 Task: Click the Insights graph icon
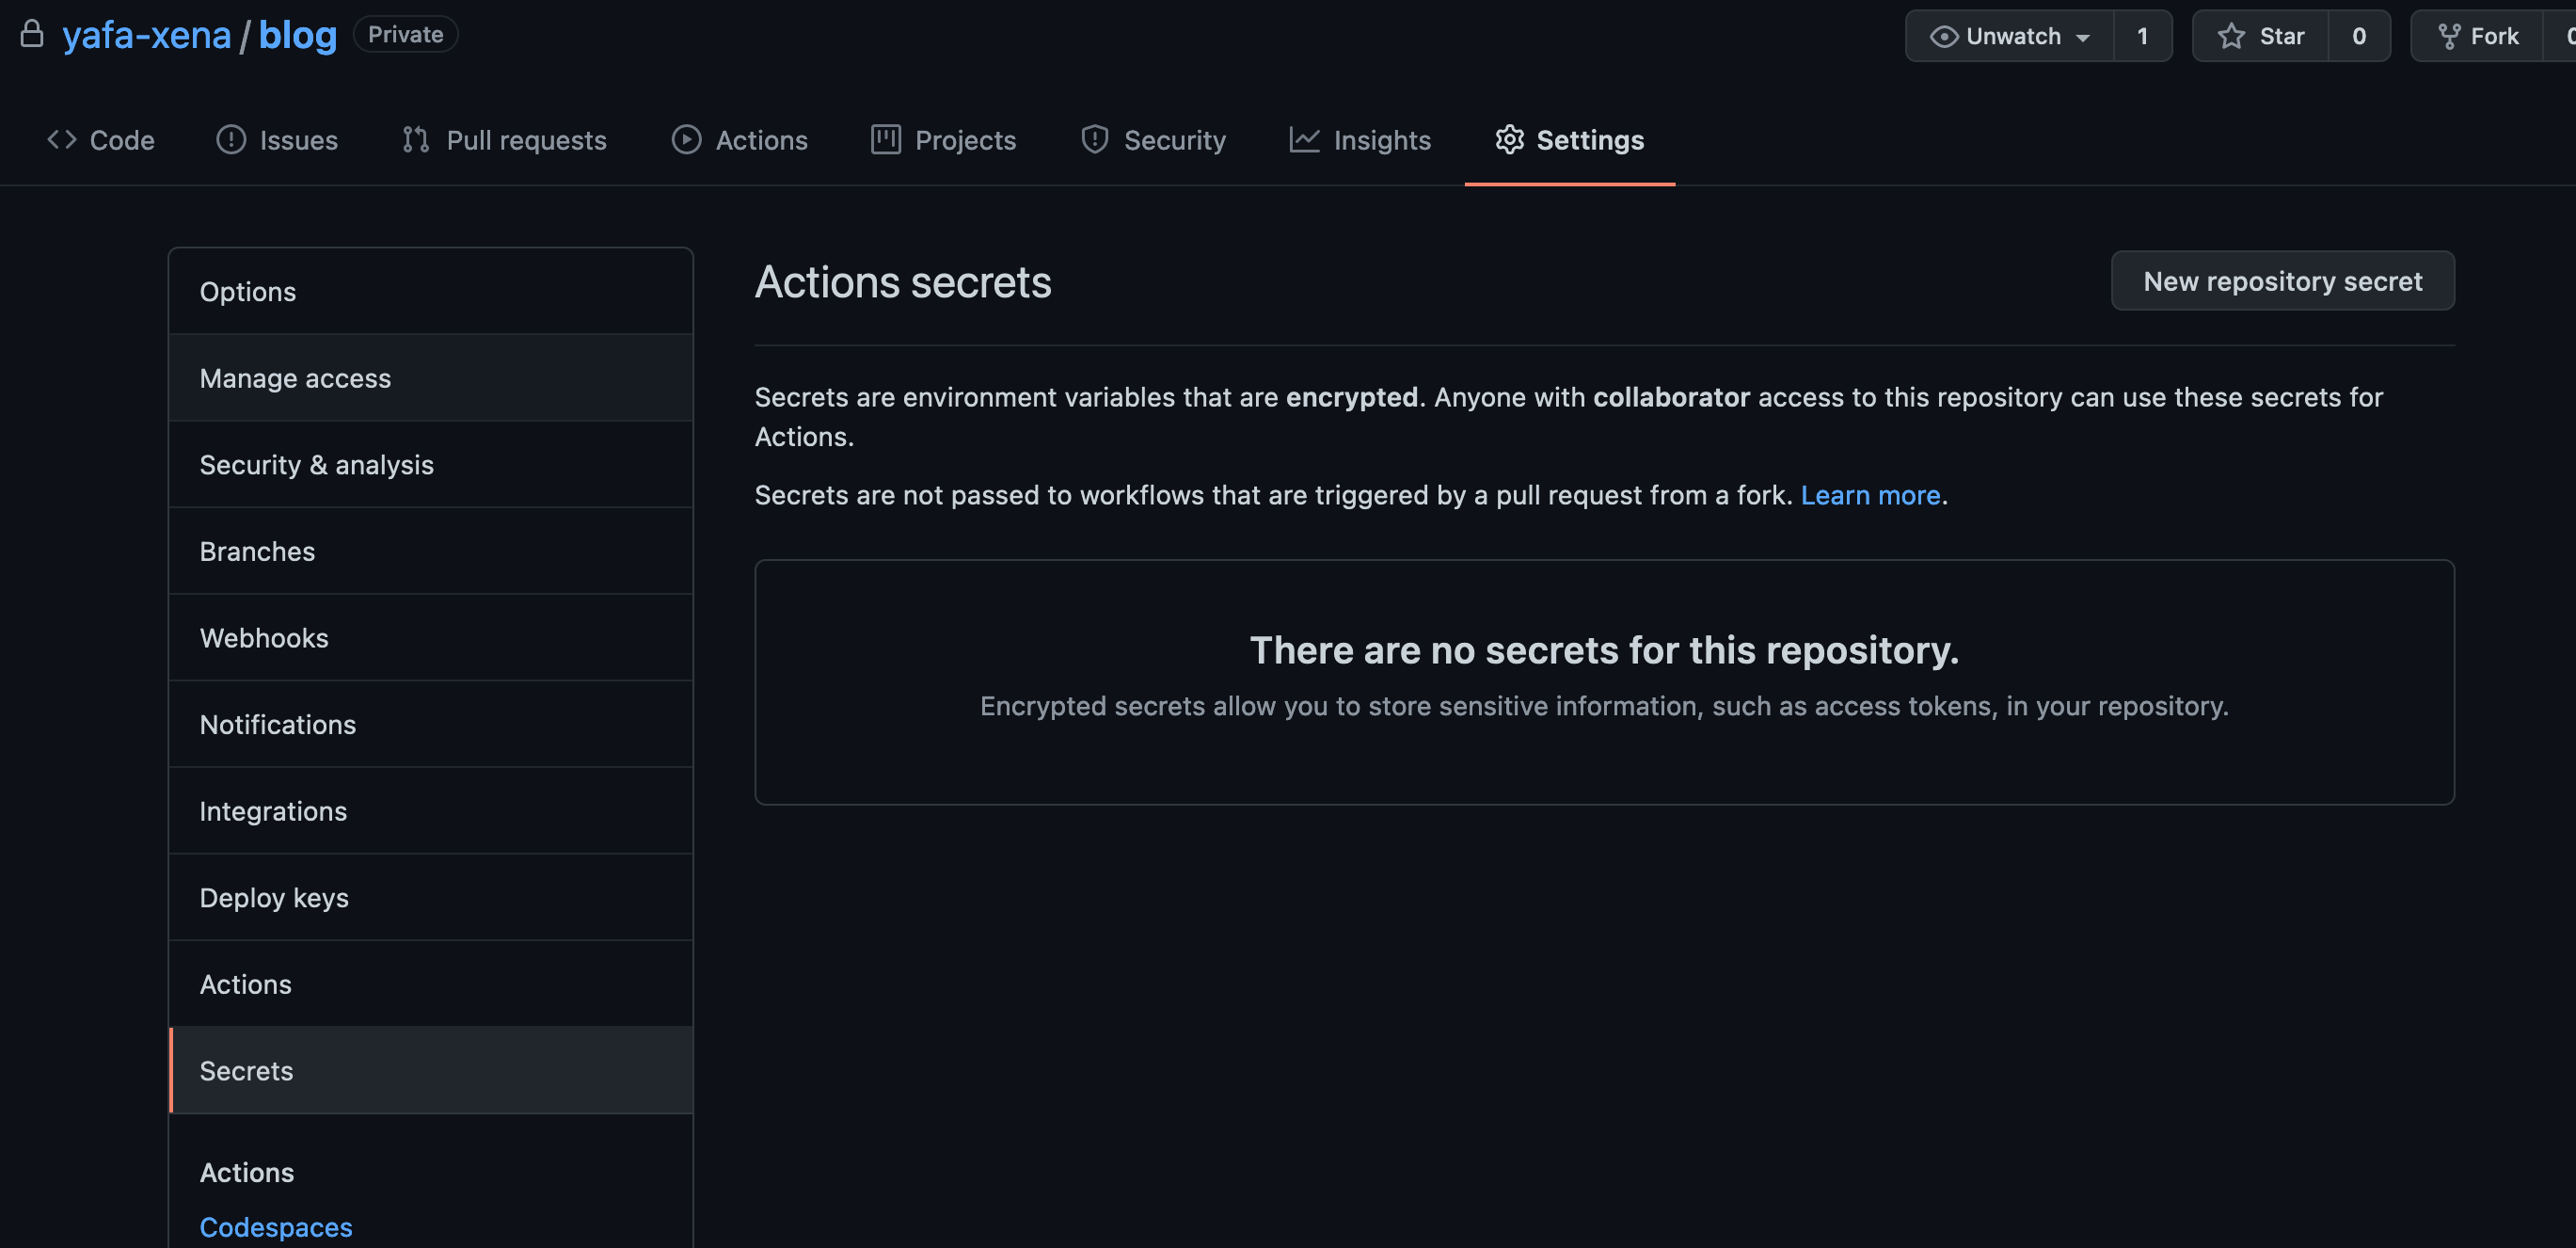(x=1304, y=140)
